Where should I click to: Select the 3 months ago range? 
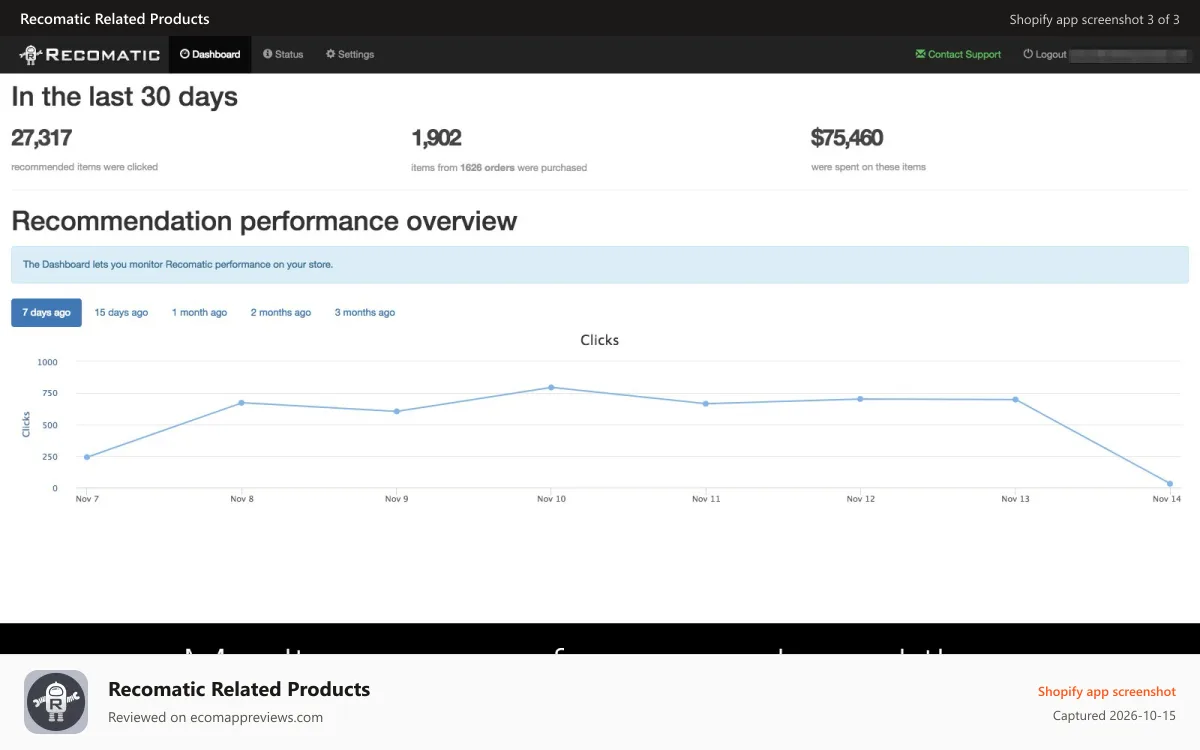tap(364, 312)
